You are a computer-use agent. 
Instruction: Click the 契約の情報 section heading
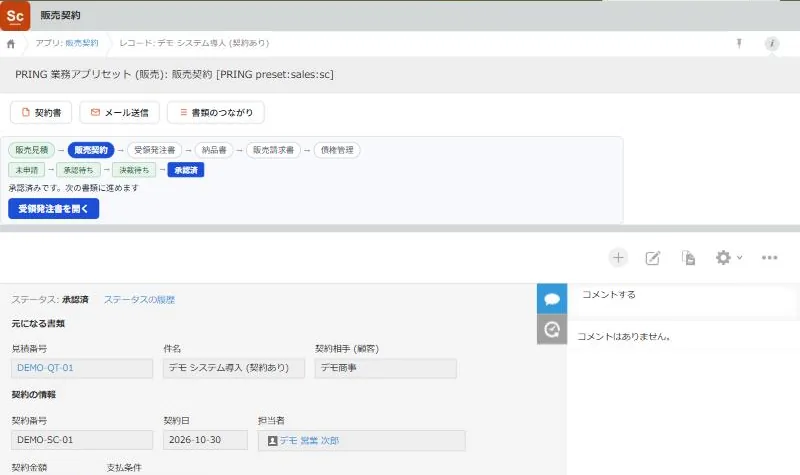34,394
